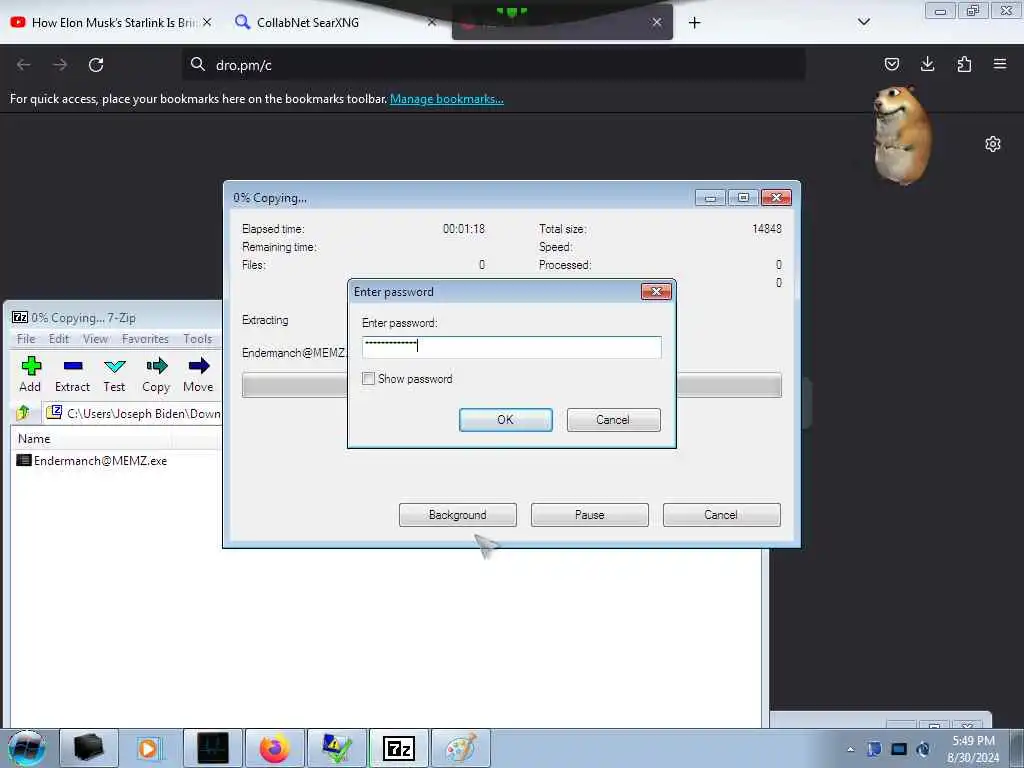Click the 7-Zip window title icon

click(x=20, y=317)
